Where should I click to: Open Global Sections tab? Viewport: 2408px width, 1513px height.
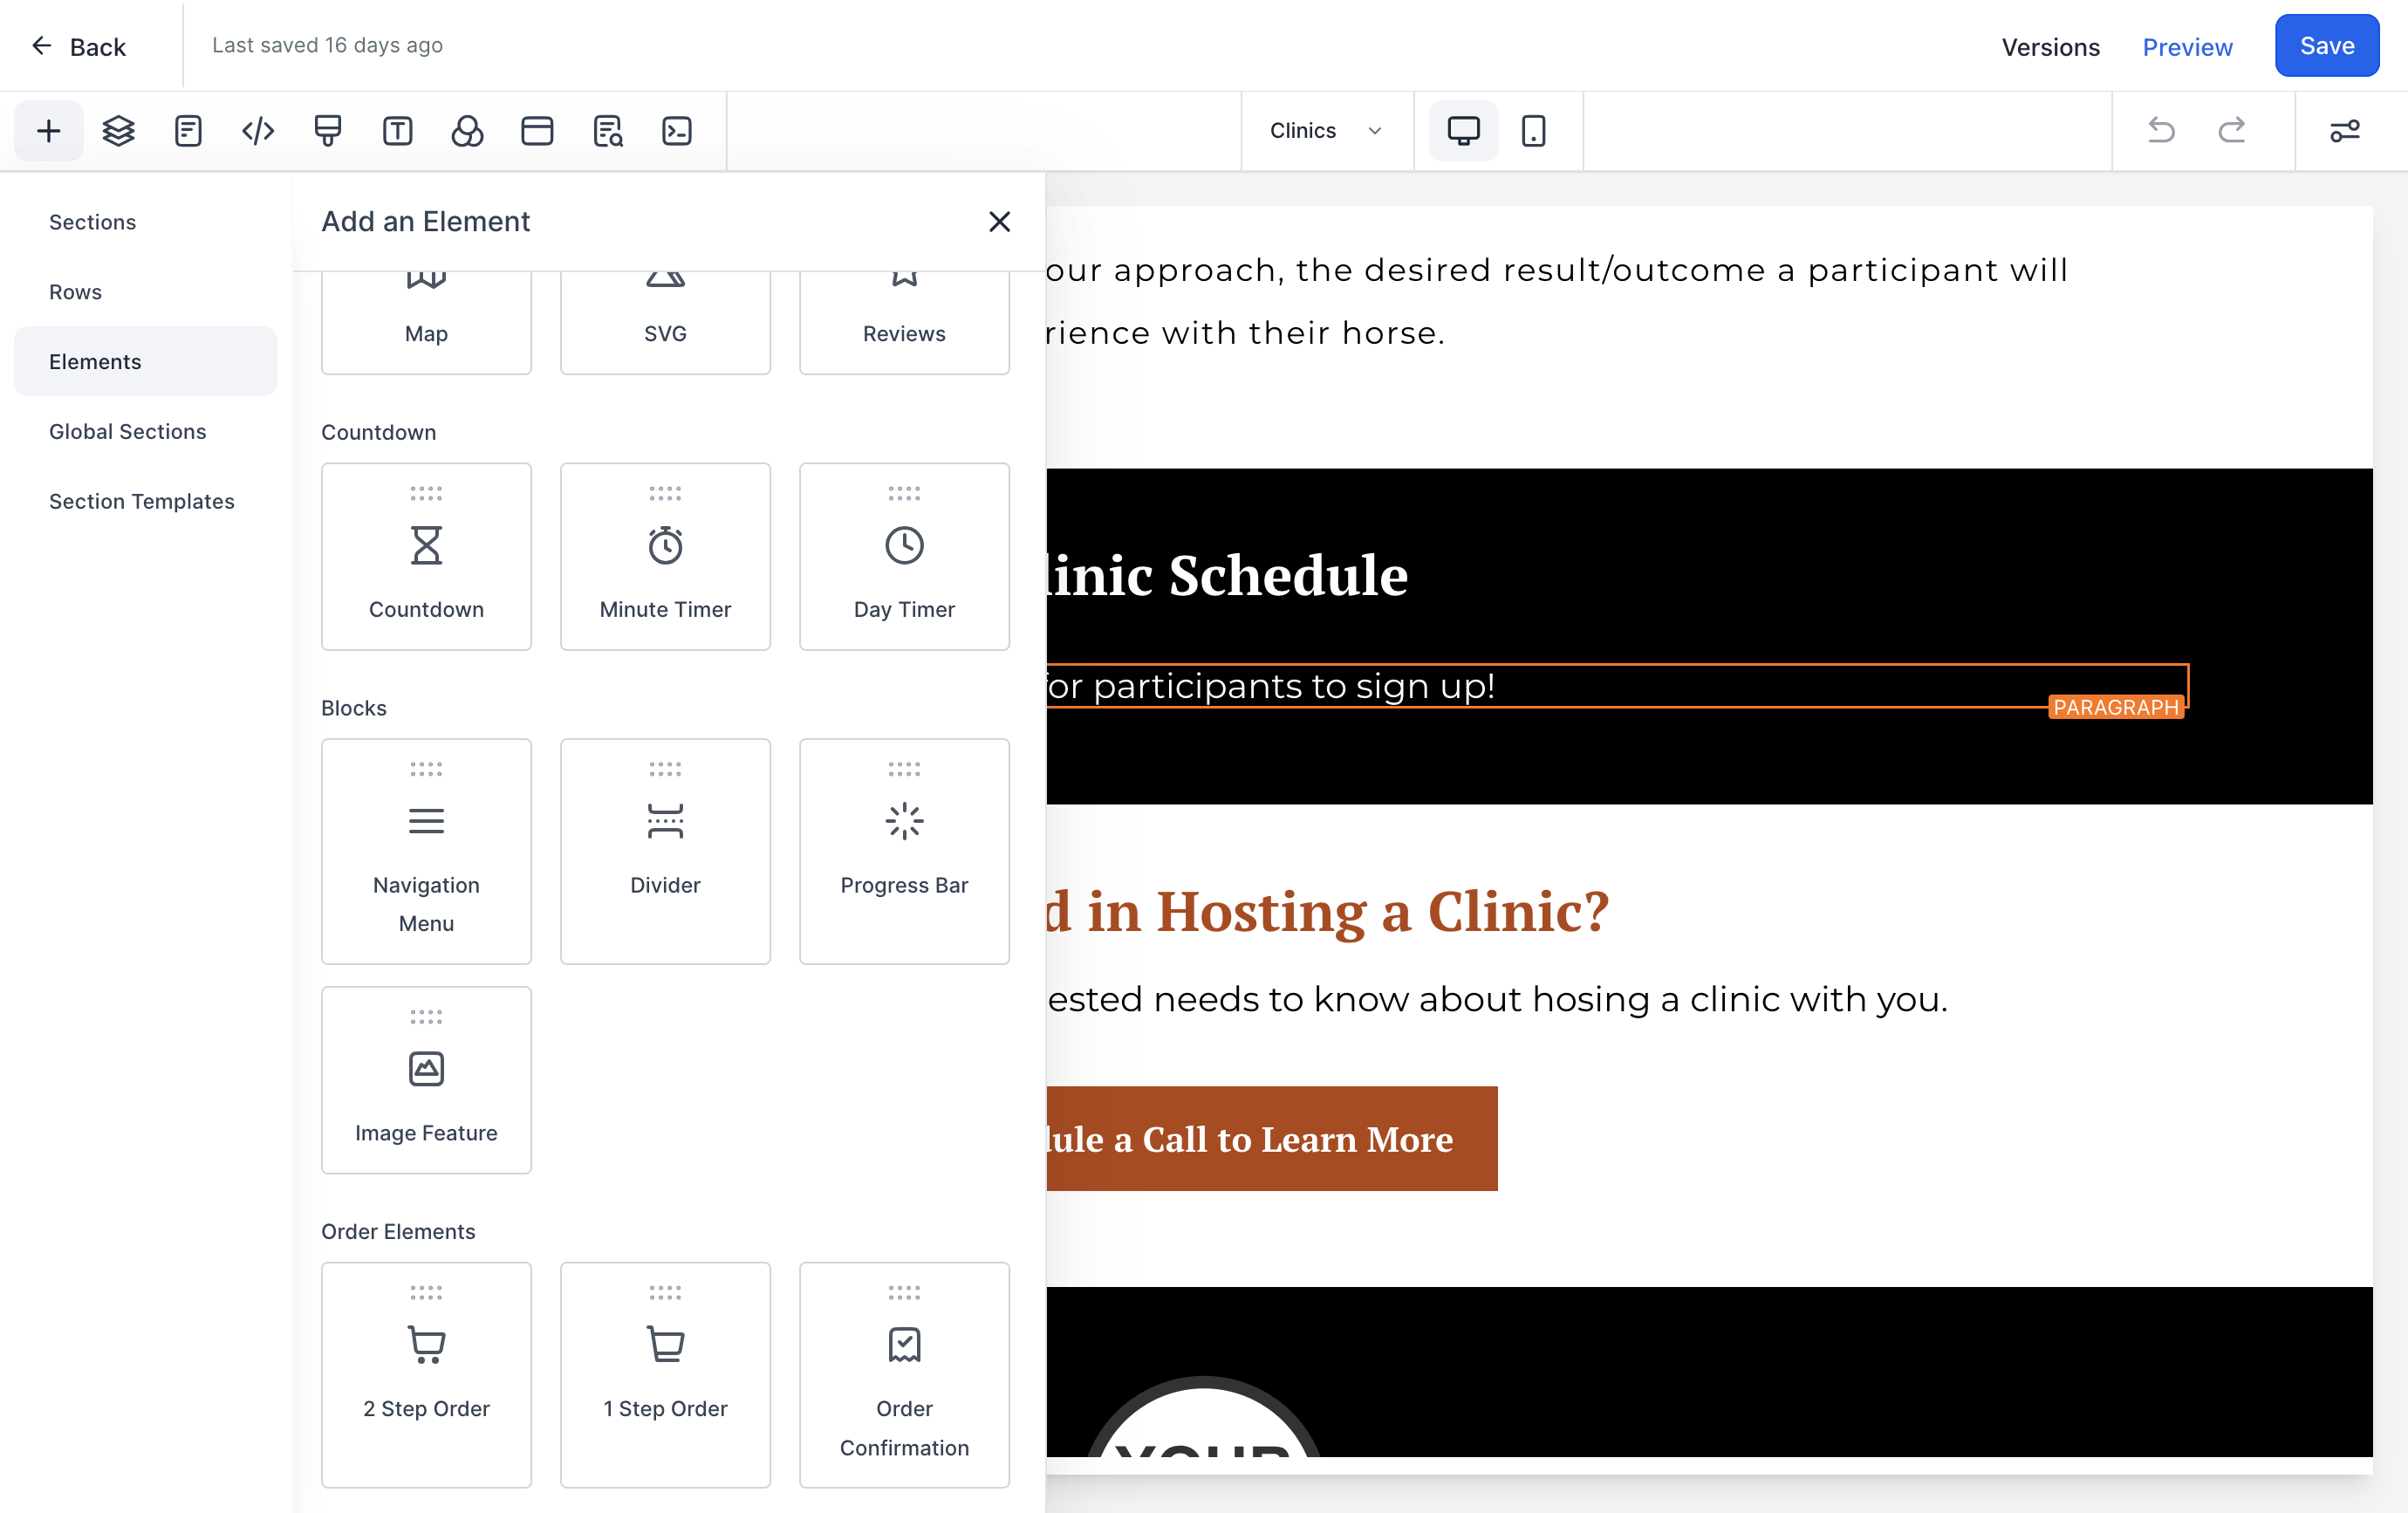point(145,431)
